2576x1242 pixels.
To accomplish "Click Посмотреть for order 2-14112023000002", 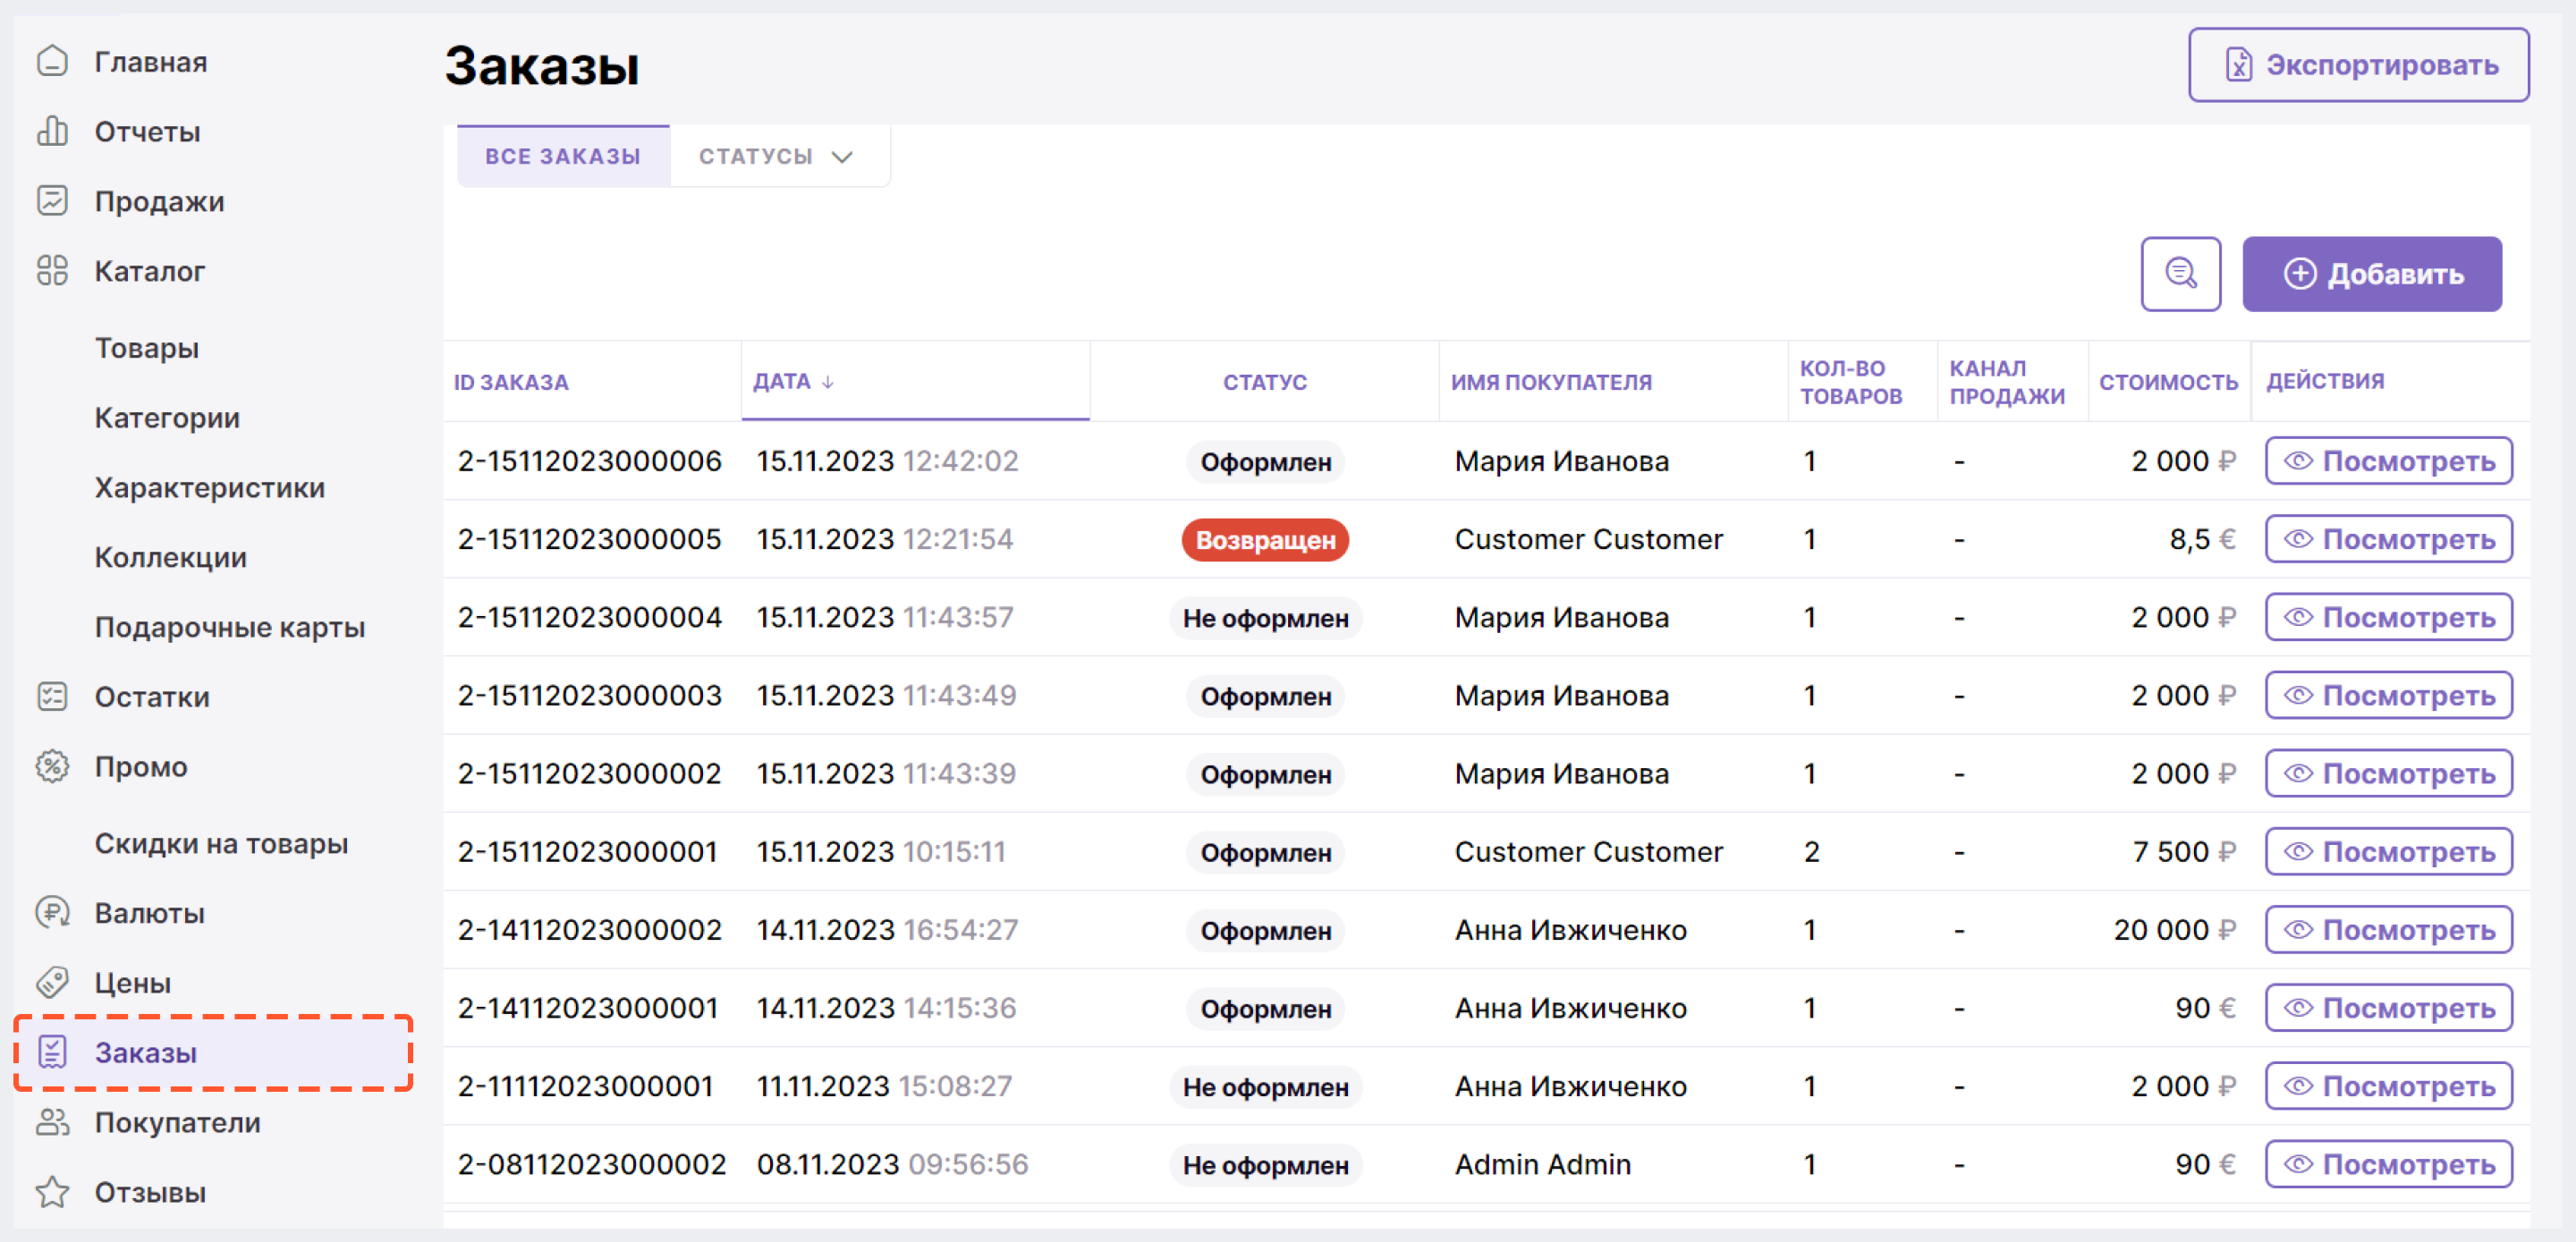I will pyautogui.click(x=2388, y=929).
